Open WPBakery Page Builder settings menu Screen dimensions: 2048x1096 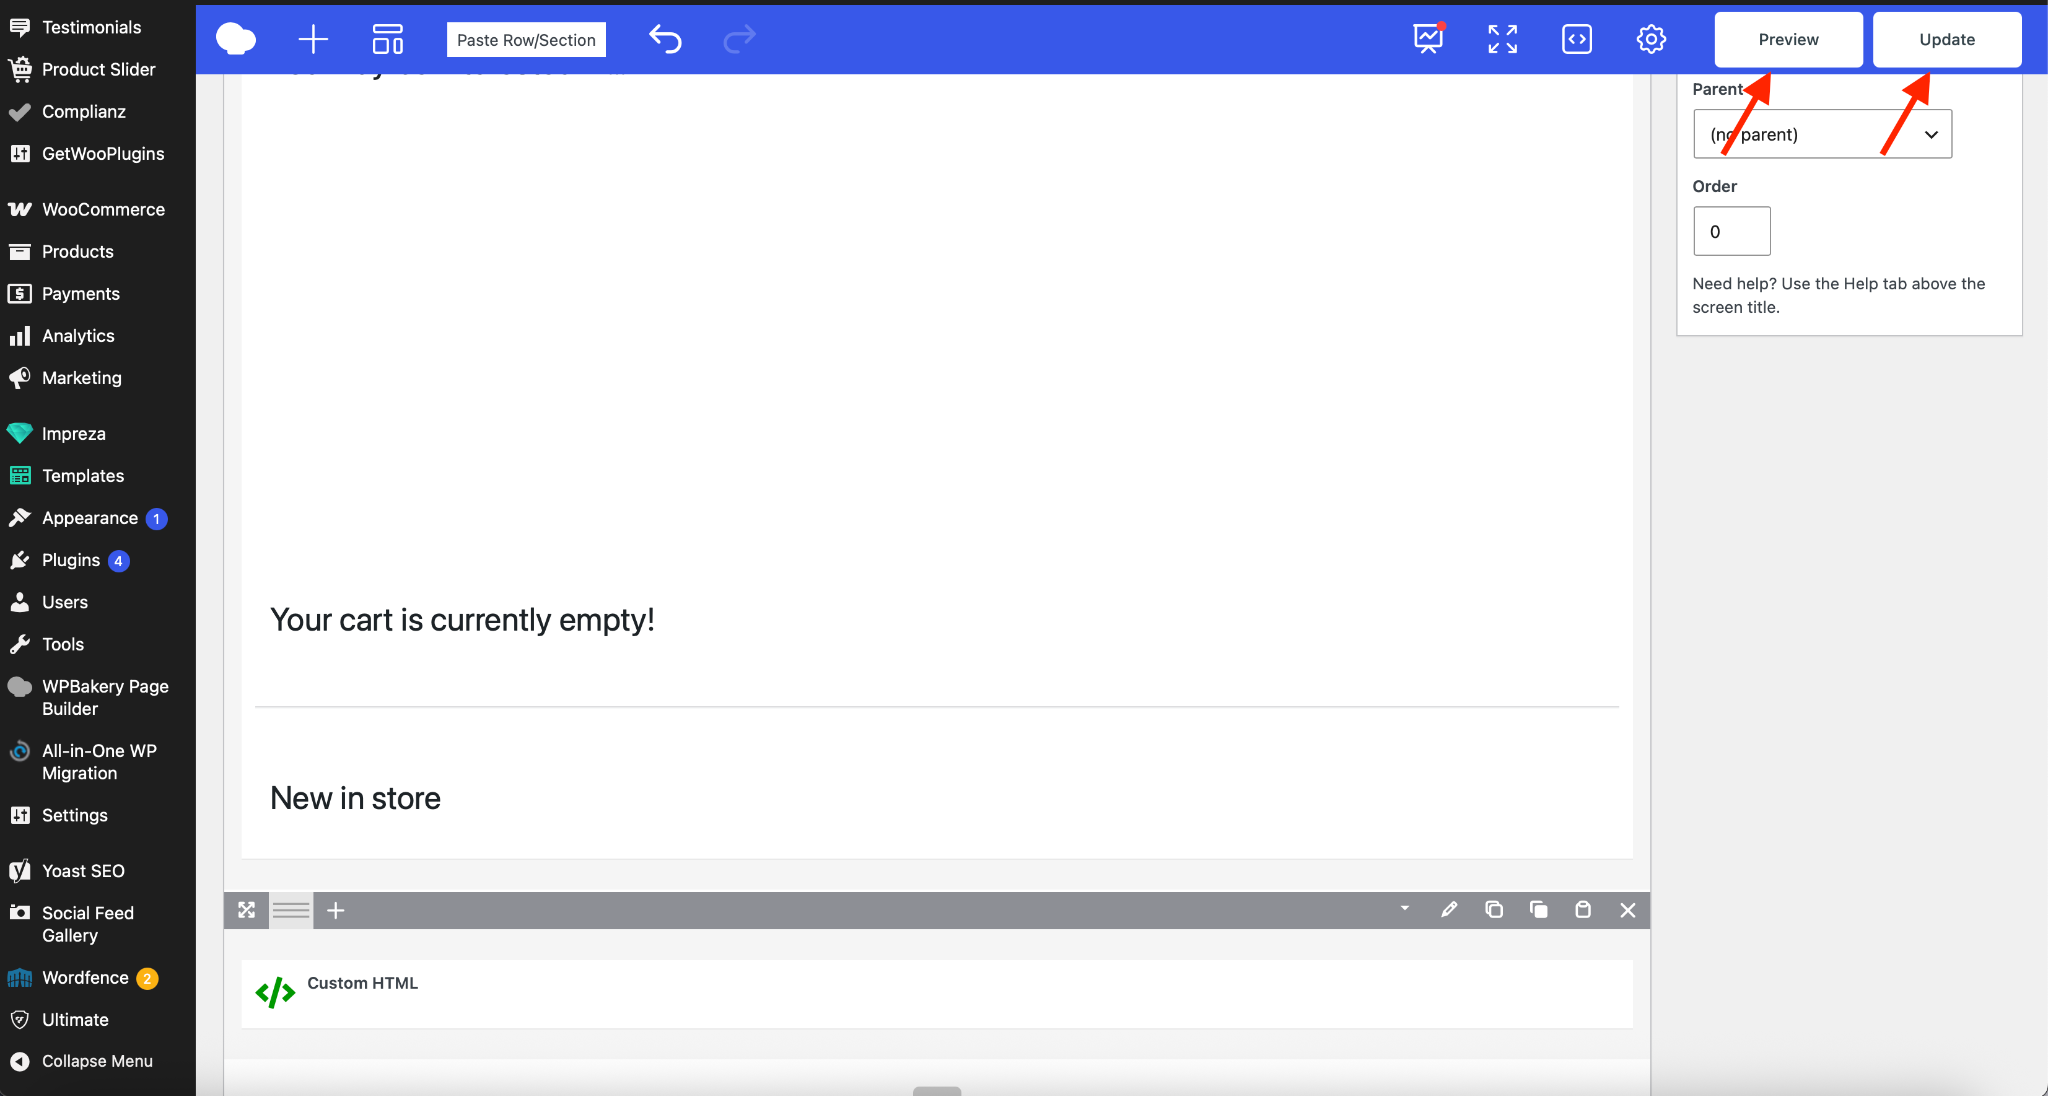point(98,697)
